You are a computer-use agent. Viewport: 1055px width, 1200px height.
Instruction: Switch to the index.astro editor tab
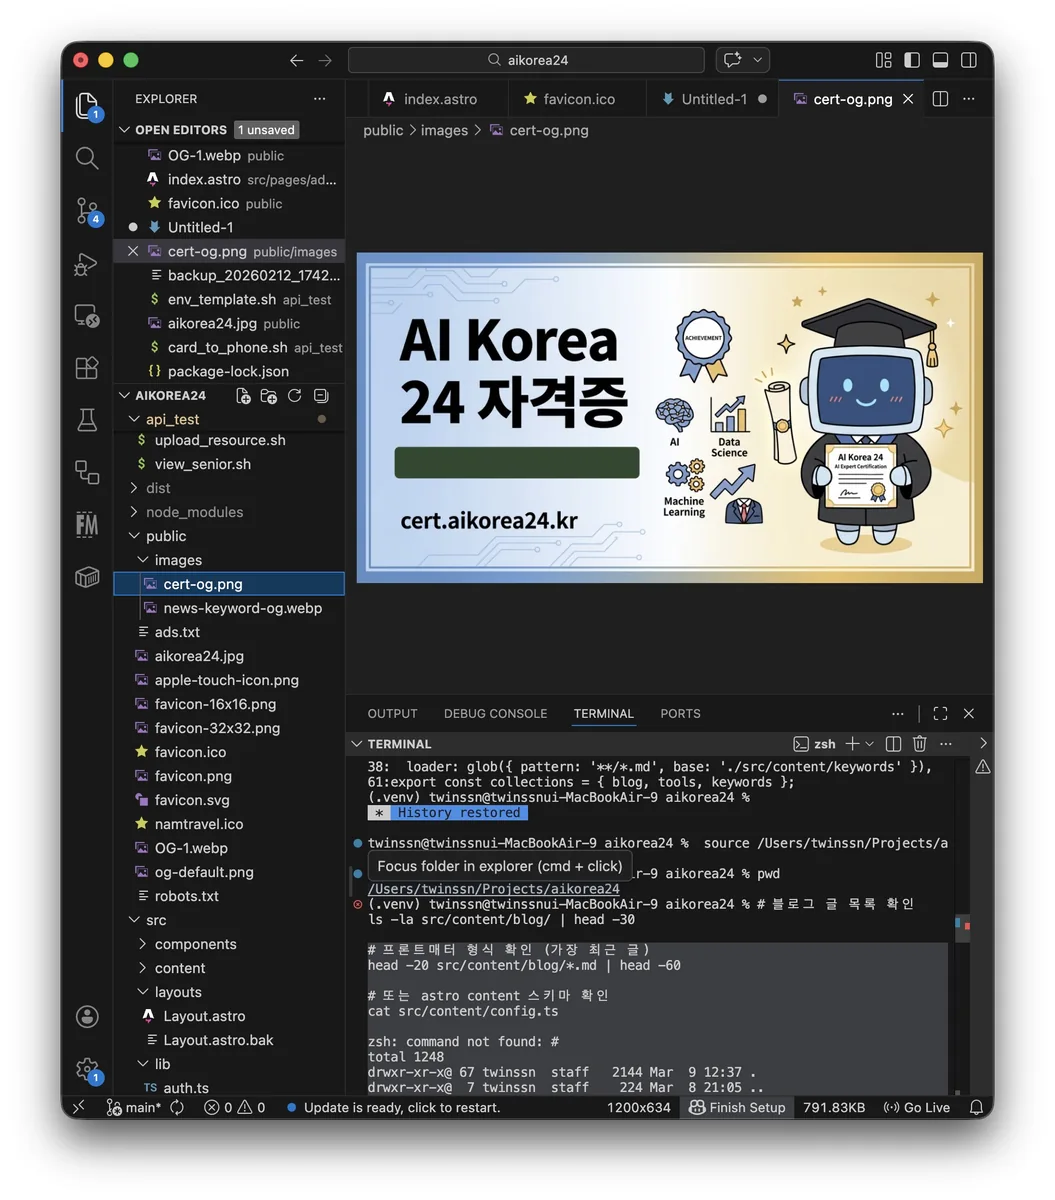430,99
